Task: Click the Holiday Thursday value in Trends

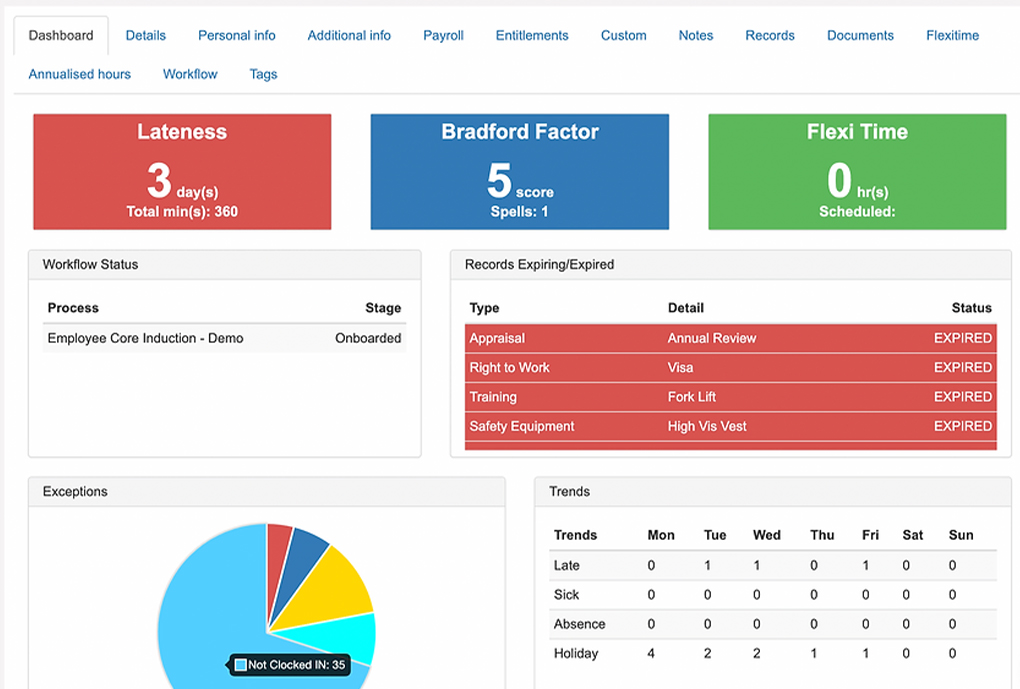Action: pos(814,653)
